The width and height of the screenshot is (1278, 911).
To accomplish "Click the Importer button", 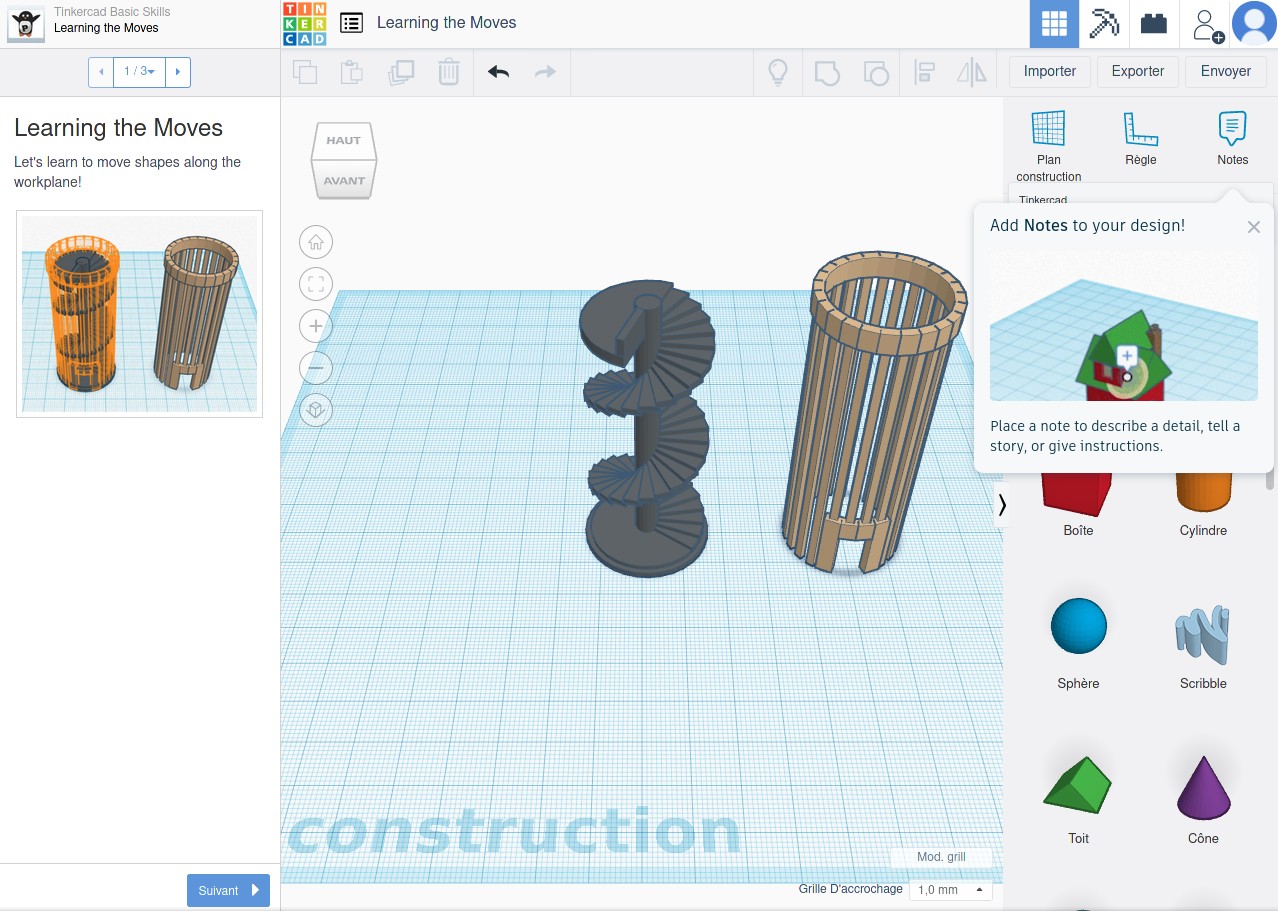I will 1049,72.
